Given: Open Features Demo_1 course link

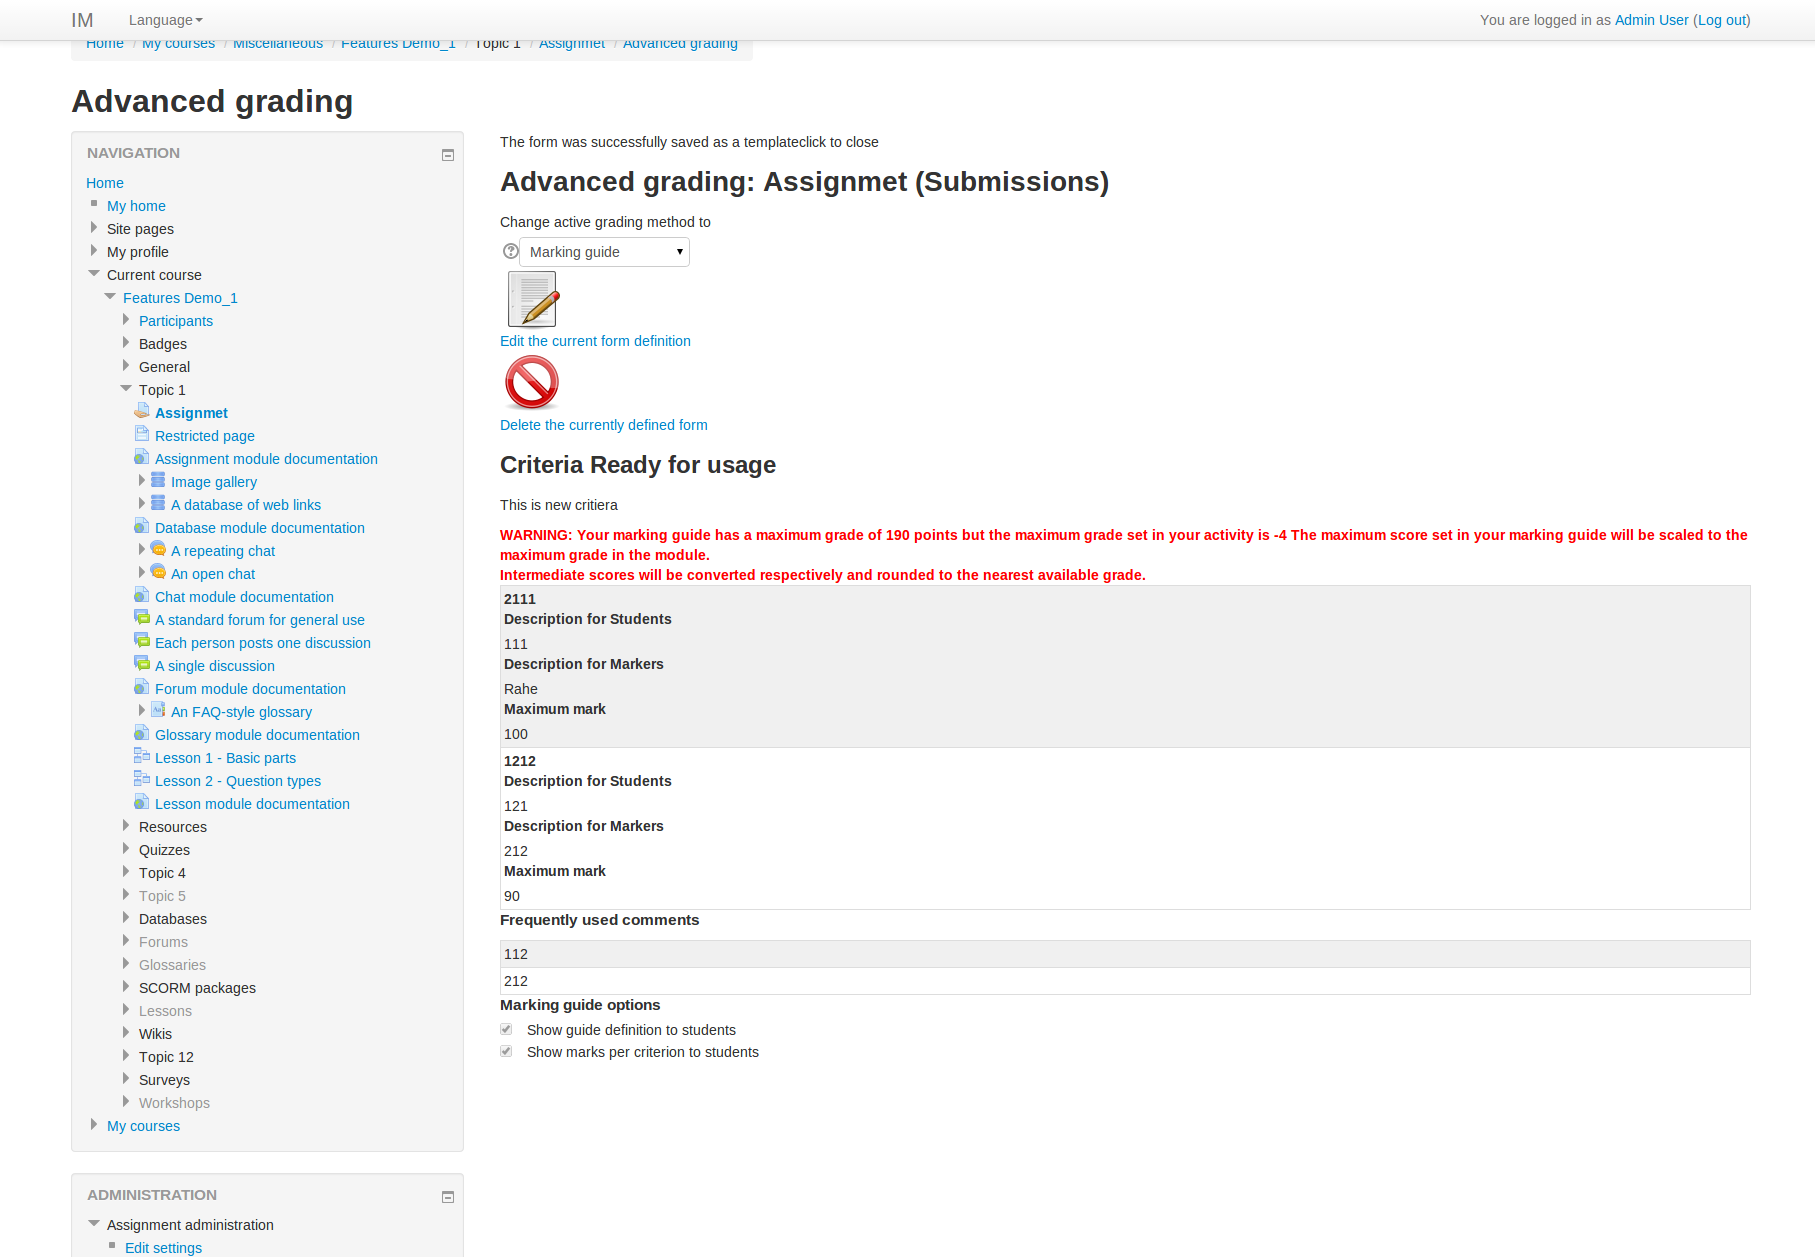Looking at the screenshot, I should (180, 298).
